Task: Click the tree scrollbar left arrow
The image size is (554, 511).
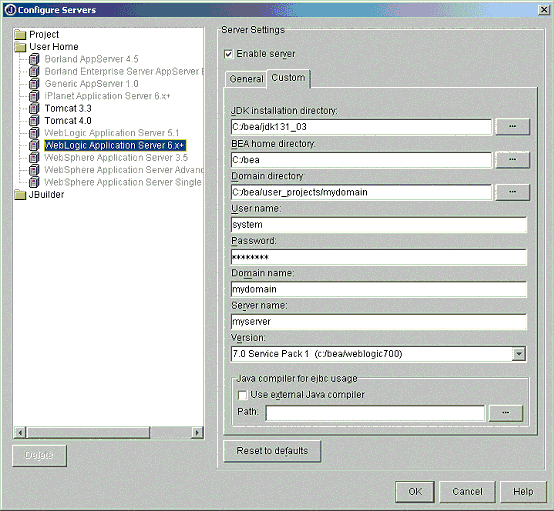Action: pos(20,432)
